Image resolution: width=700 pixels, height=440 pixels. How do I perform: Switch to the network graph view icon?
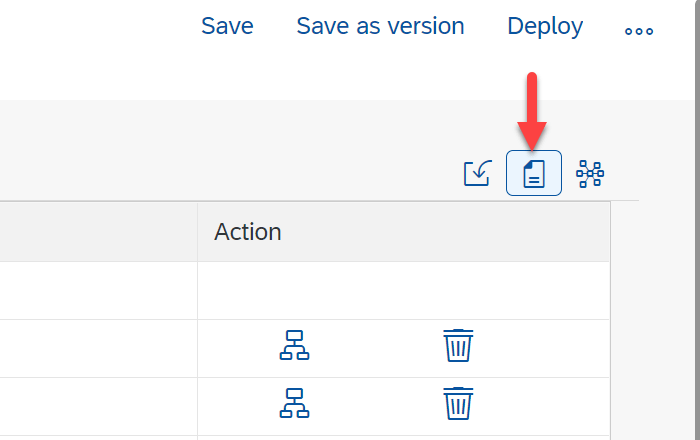pyautogui.click(x=590, y=173)
